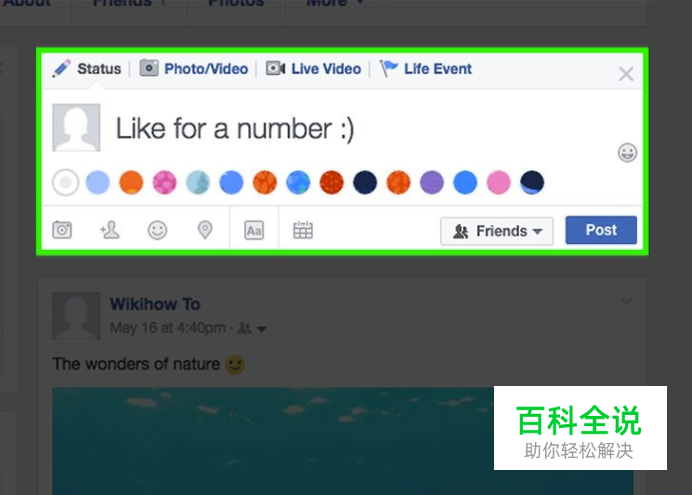Image resolution: width=692 pixels, height=495 pixels.
Task: Open the feeling/activity smiley icon
Action: pos(157,230)
